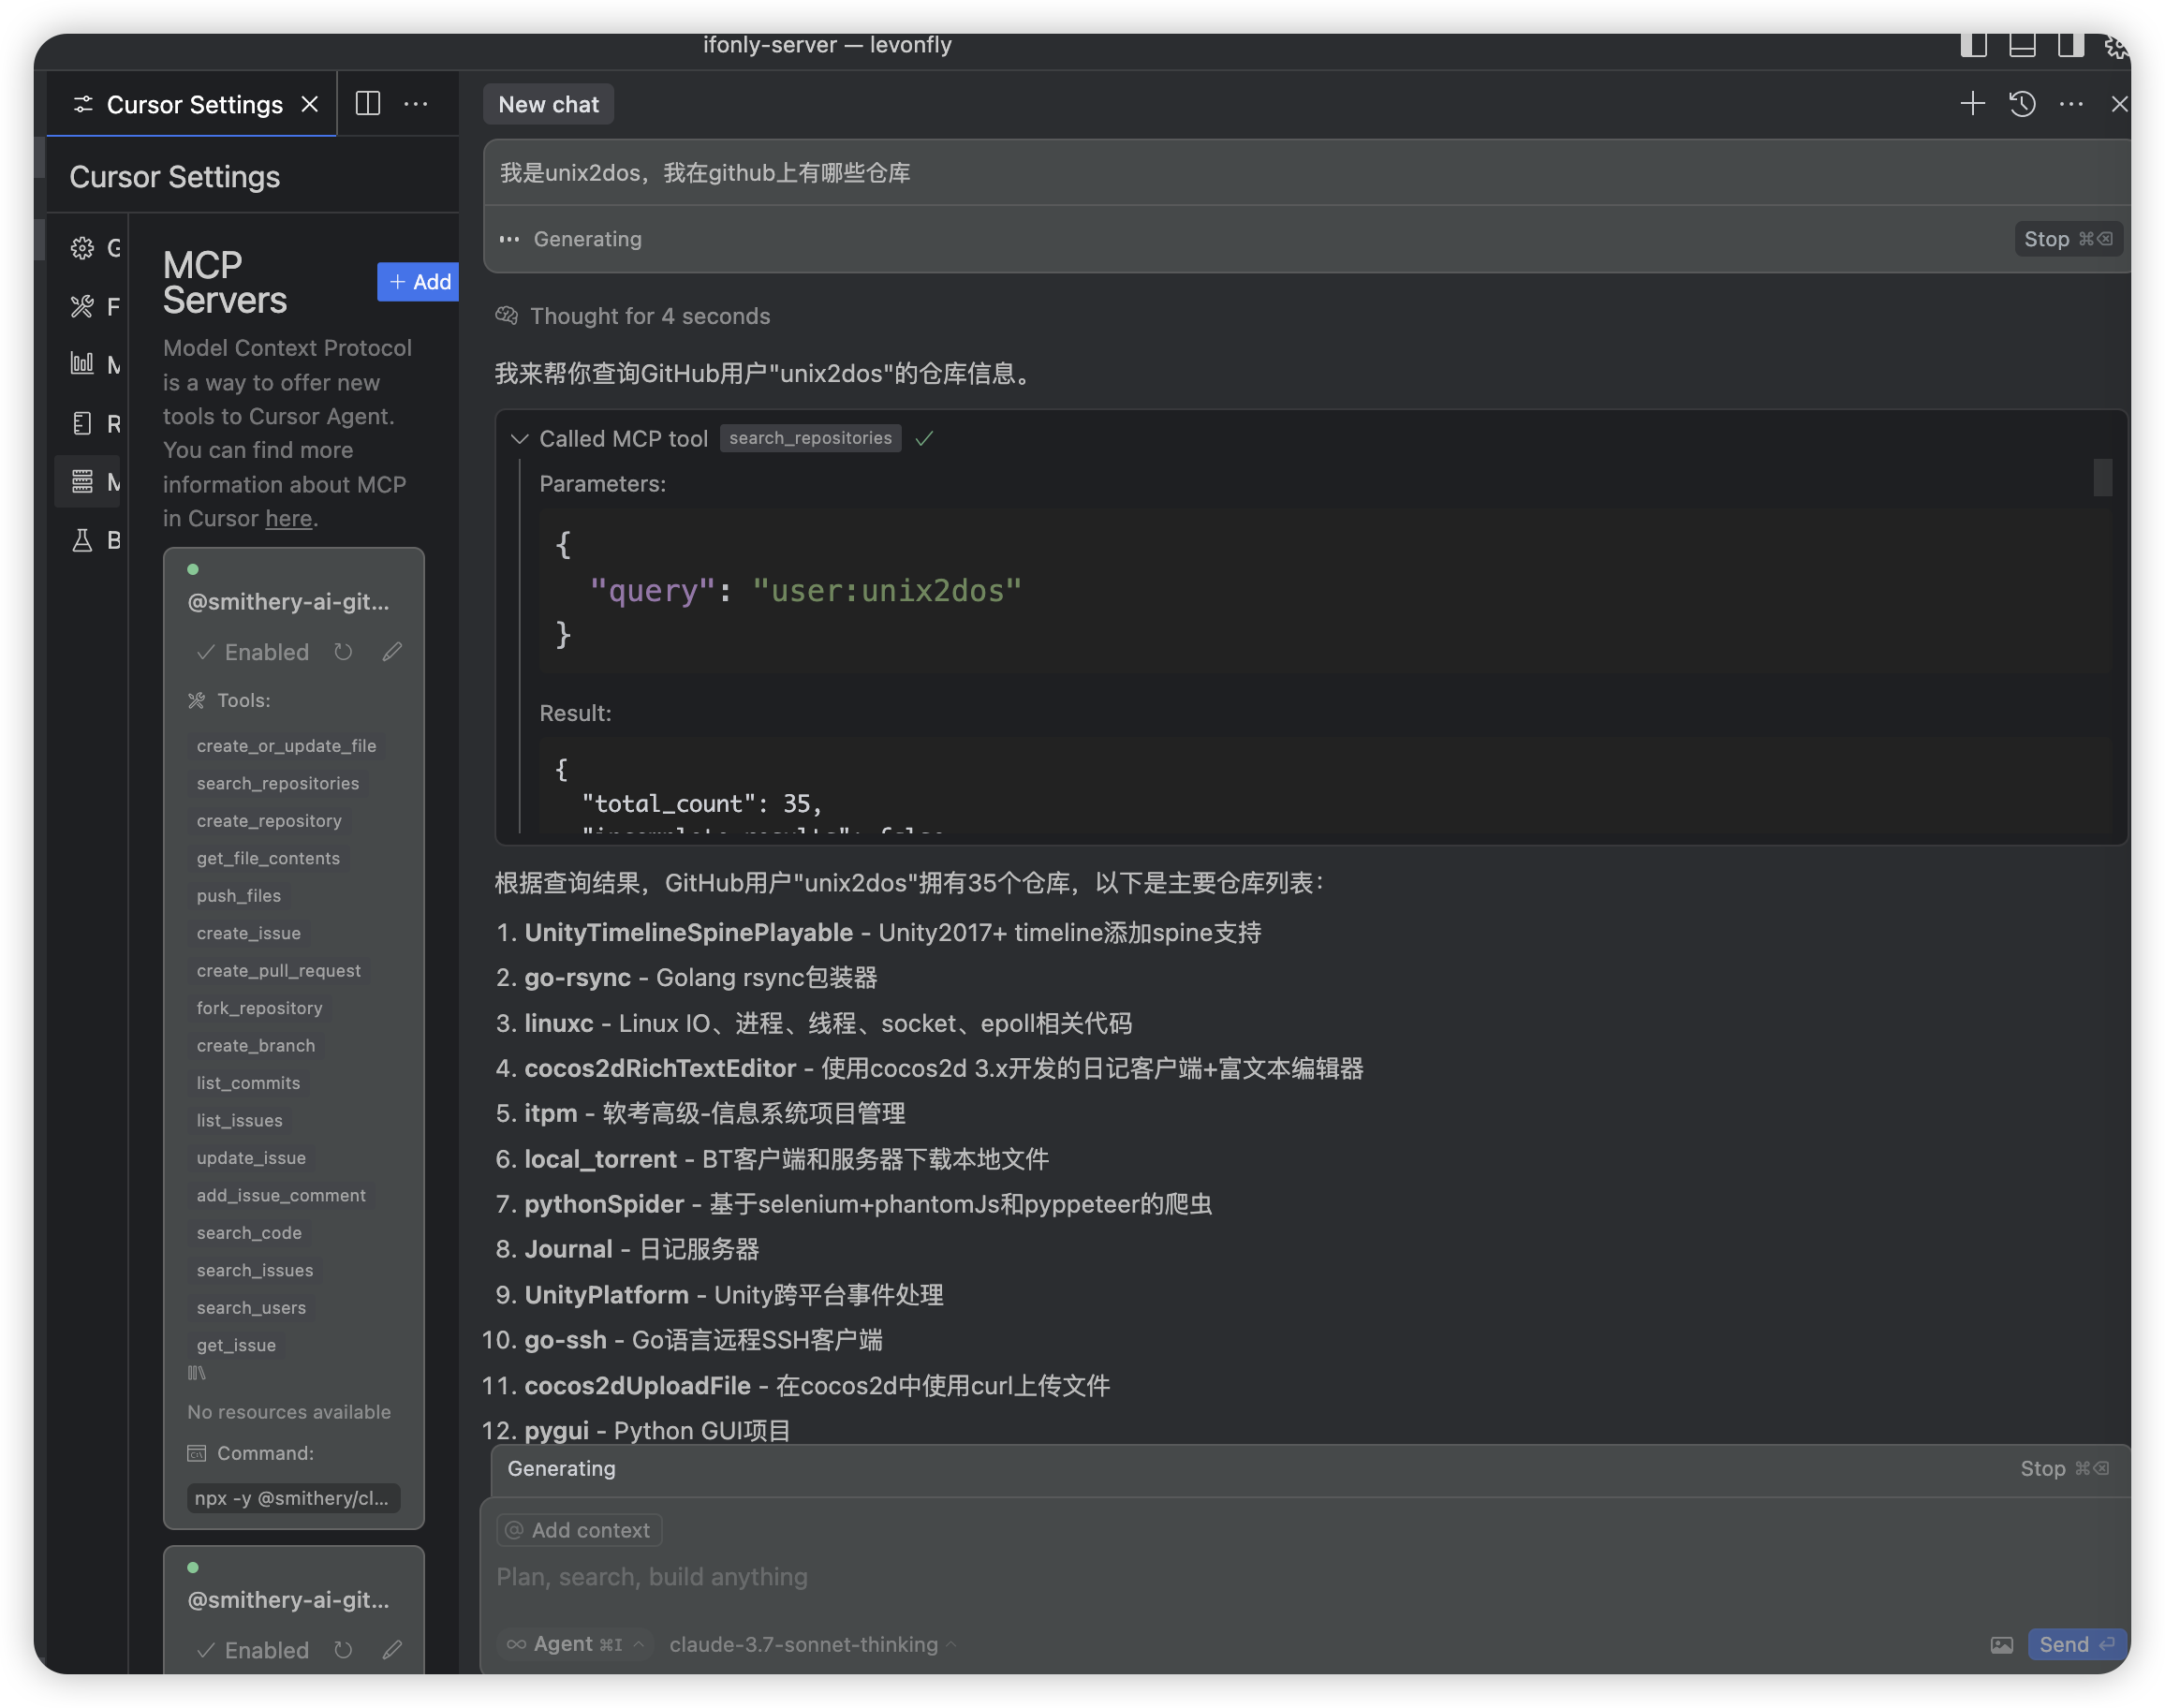Open Models settings chart icon

coord(82,364)
